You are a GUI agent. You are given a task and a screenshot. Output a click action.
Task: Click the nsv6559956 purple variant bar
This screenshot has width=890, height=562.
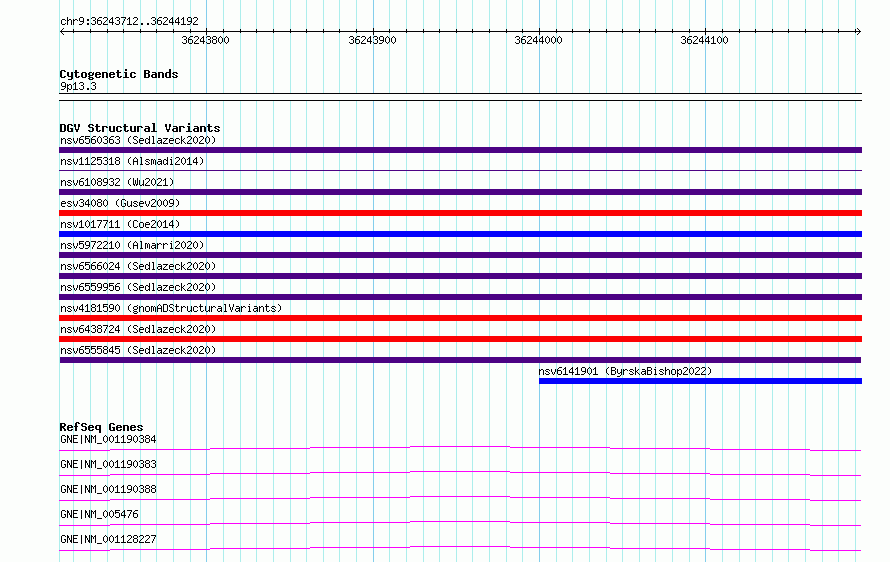[460, 297]
